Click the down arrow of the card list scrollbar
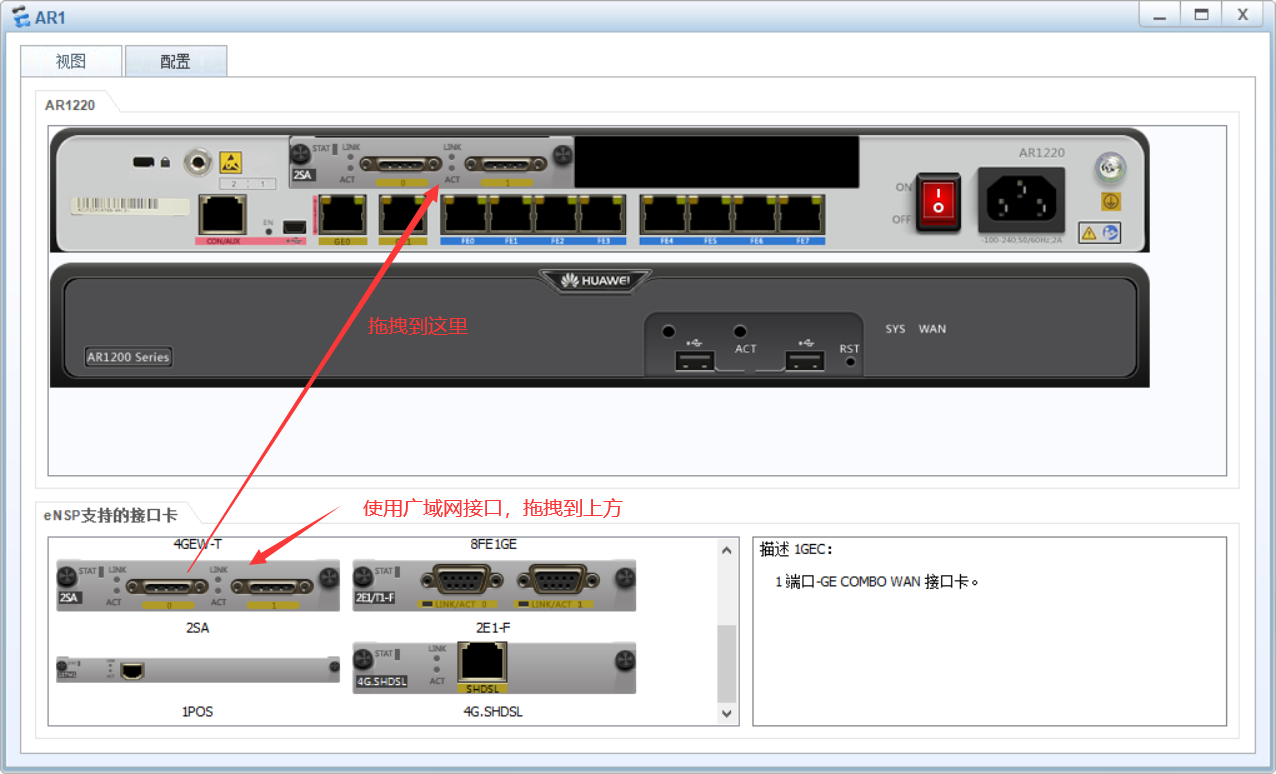The width and height of the screenshot is (1276, 774). point(727,713)
